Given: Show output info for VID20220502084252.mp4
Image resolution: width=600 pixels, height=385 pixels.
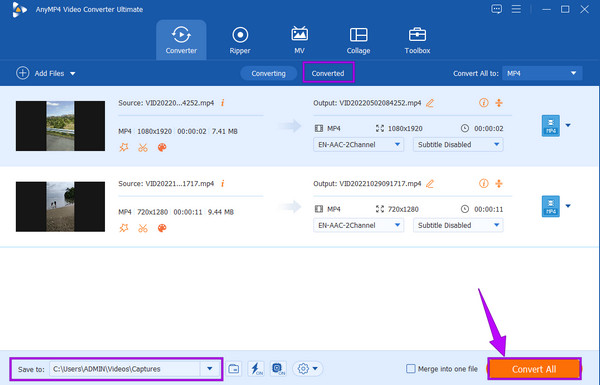Looking at the screenshot, I should point(484,103).
